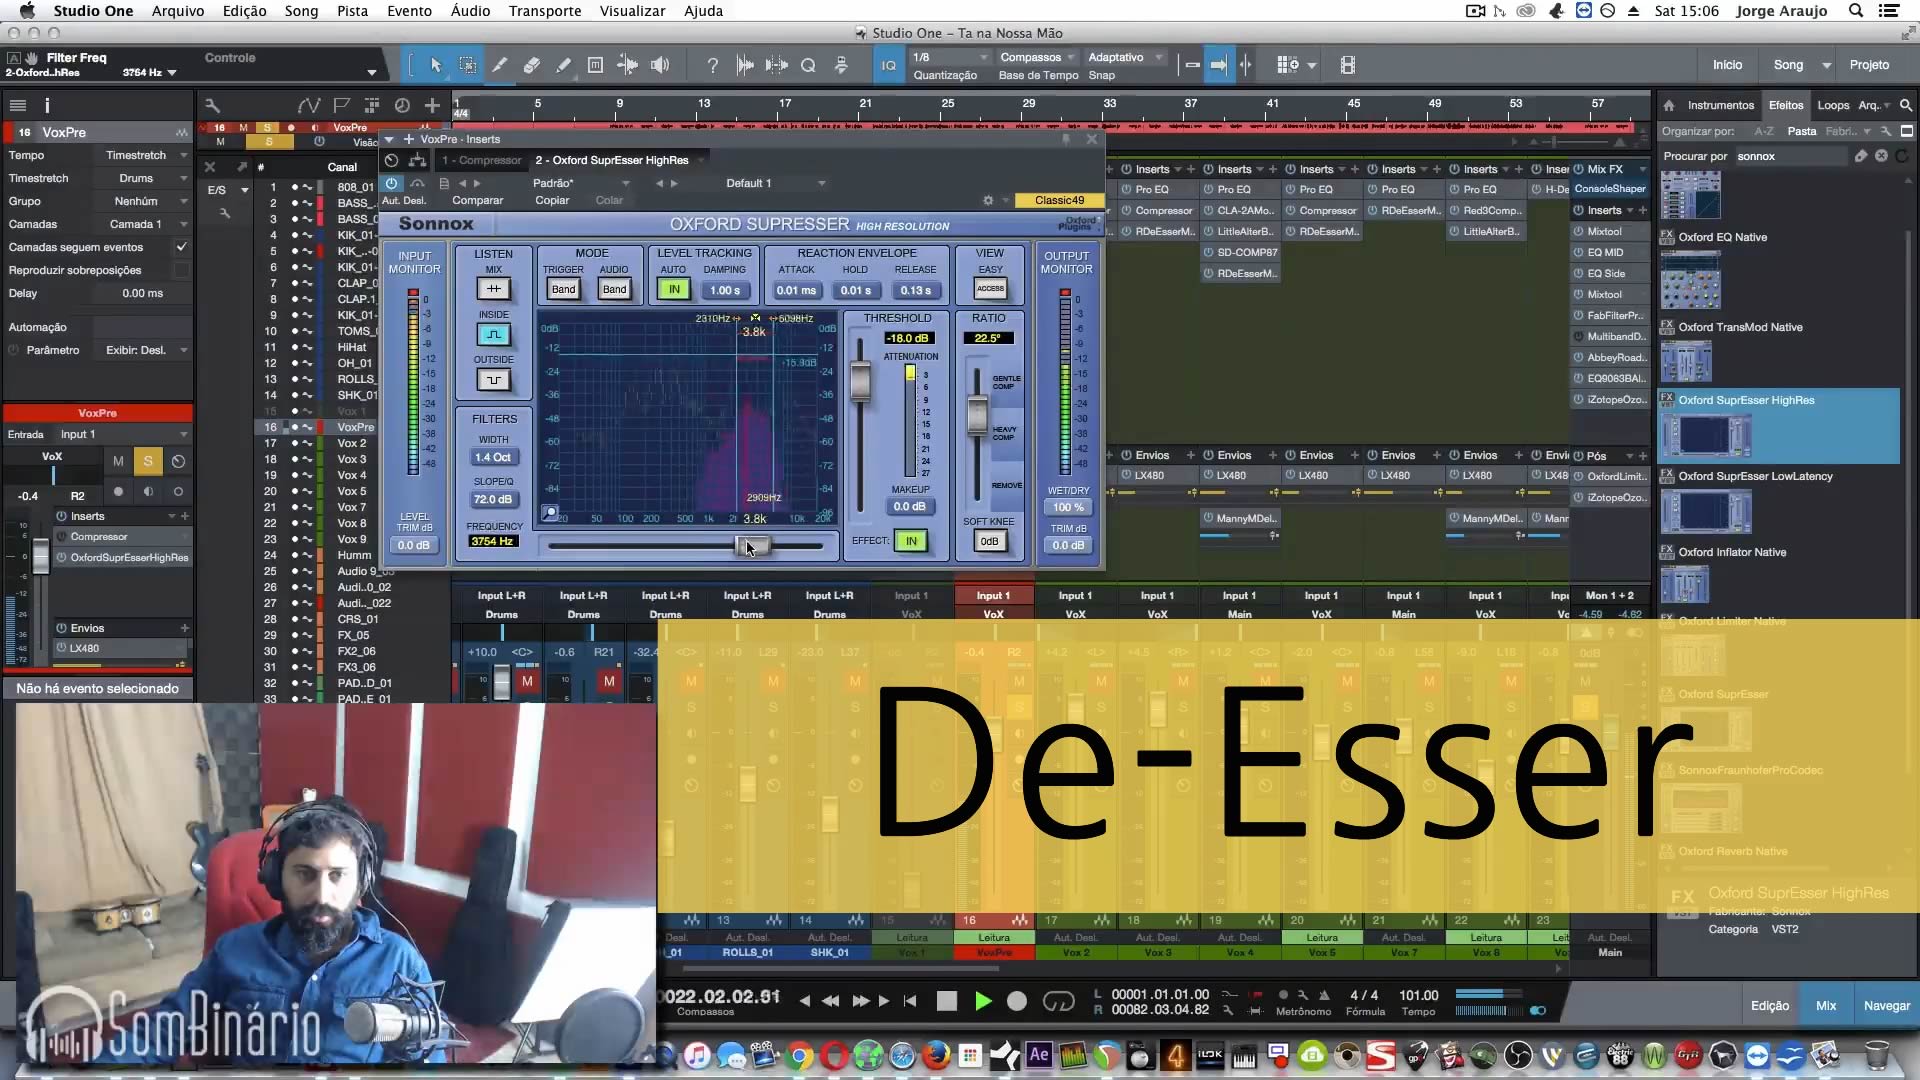The height and width of the screenshot is (1080, 1920).
Task: Switch to the Loops browser tab
Action: pos(1832,105)
